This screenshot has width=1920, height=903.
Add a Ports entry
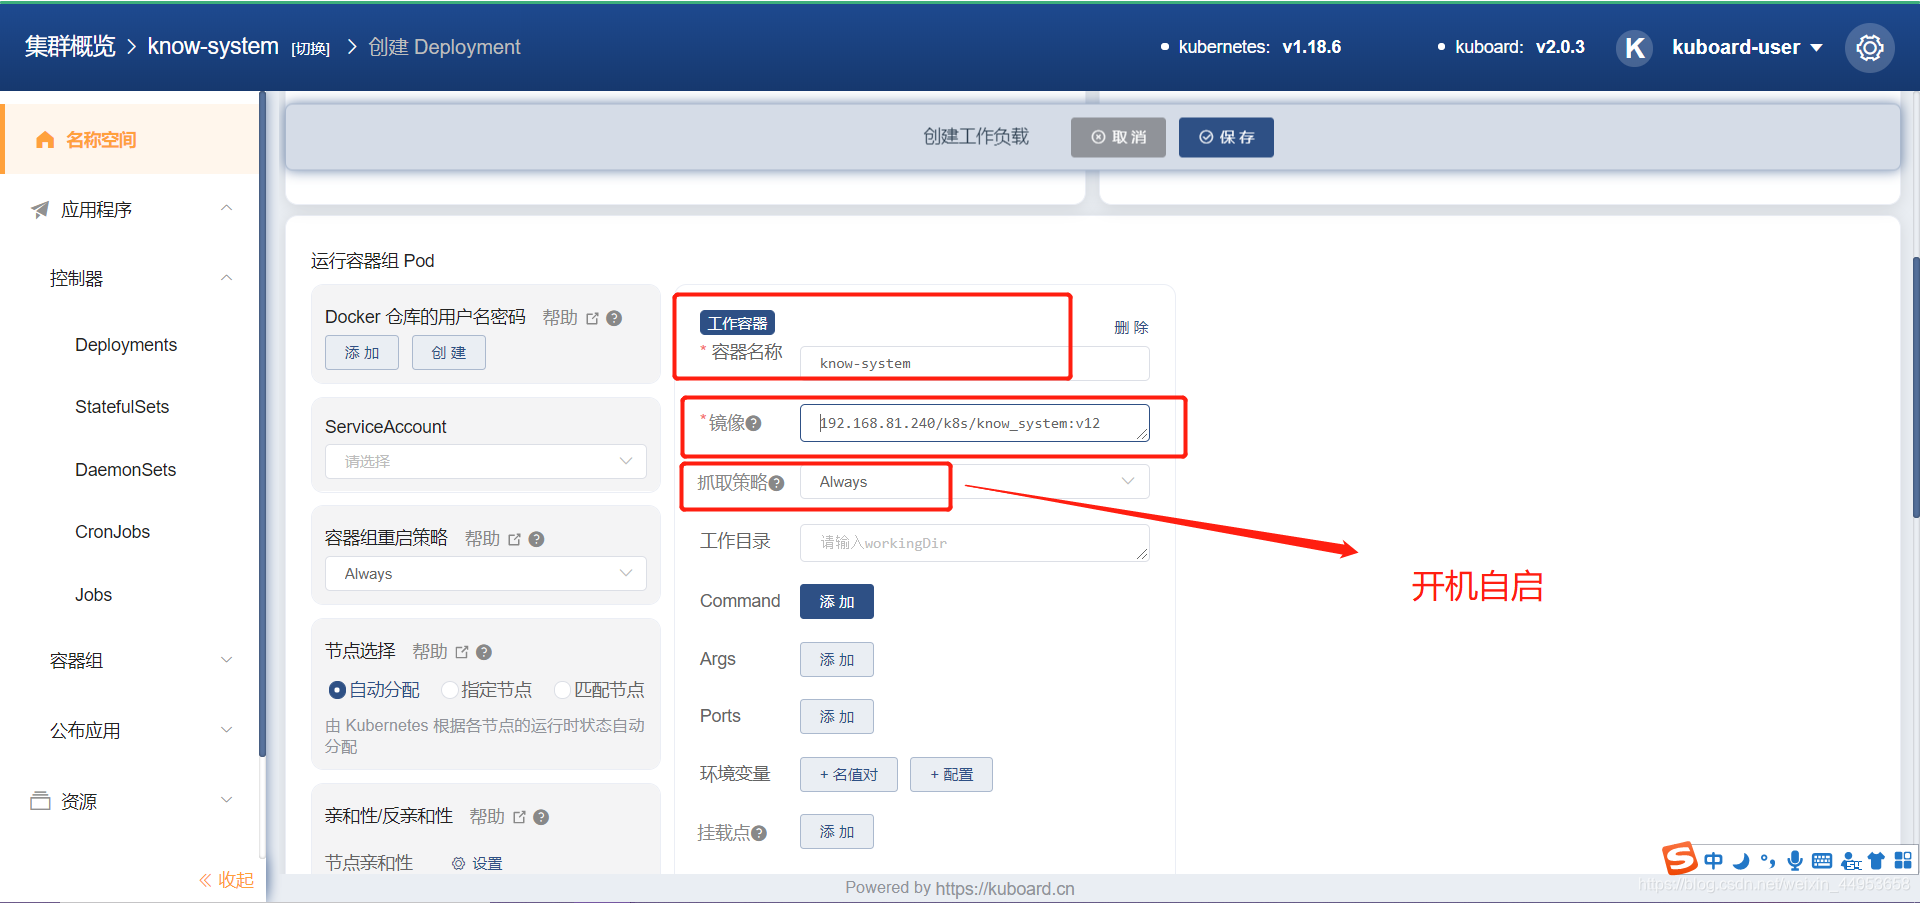(837, 717)
